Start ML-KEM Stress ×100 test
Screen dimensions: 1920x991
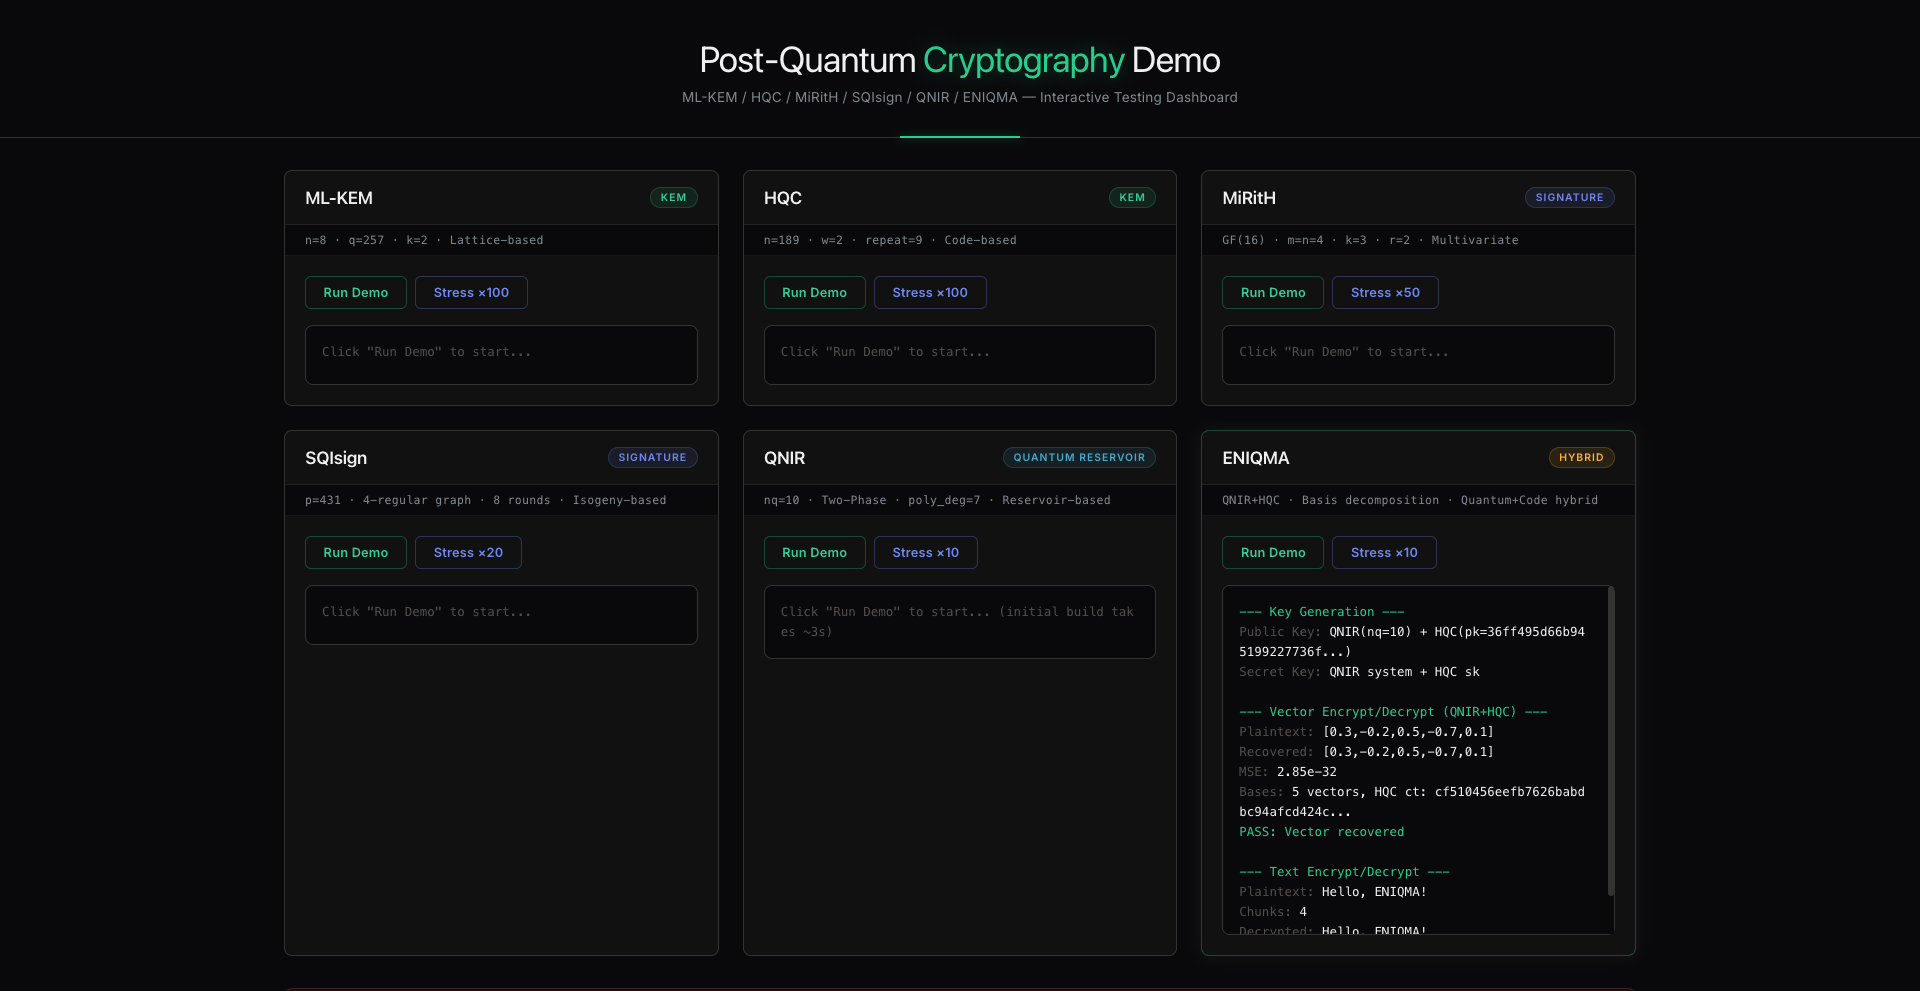pos(471,293)
